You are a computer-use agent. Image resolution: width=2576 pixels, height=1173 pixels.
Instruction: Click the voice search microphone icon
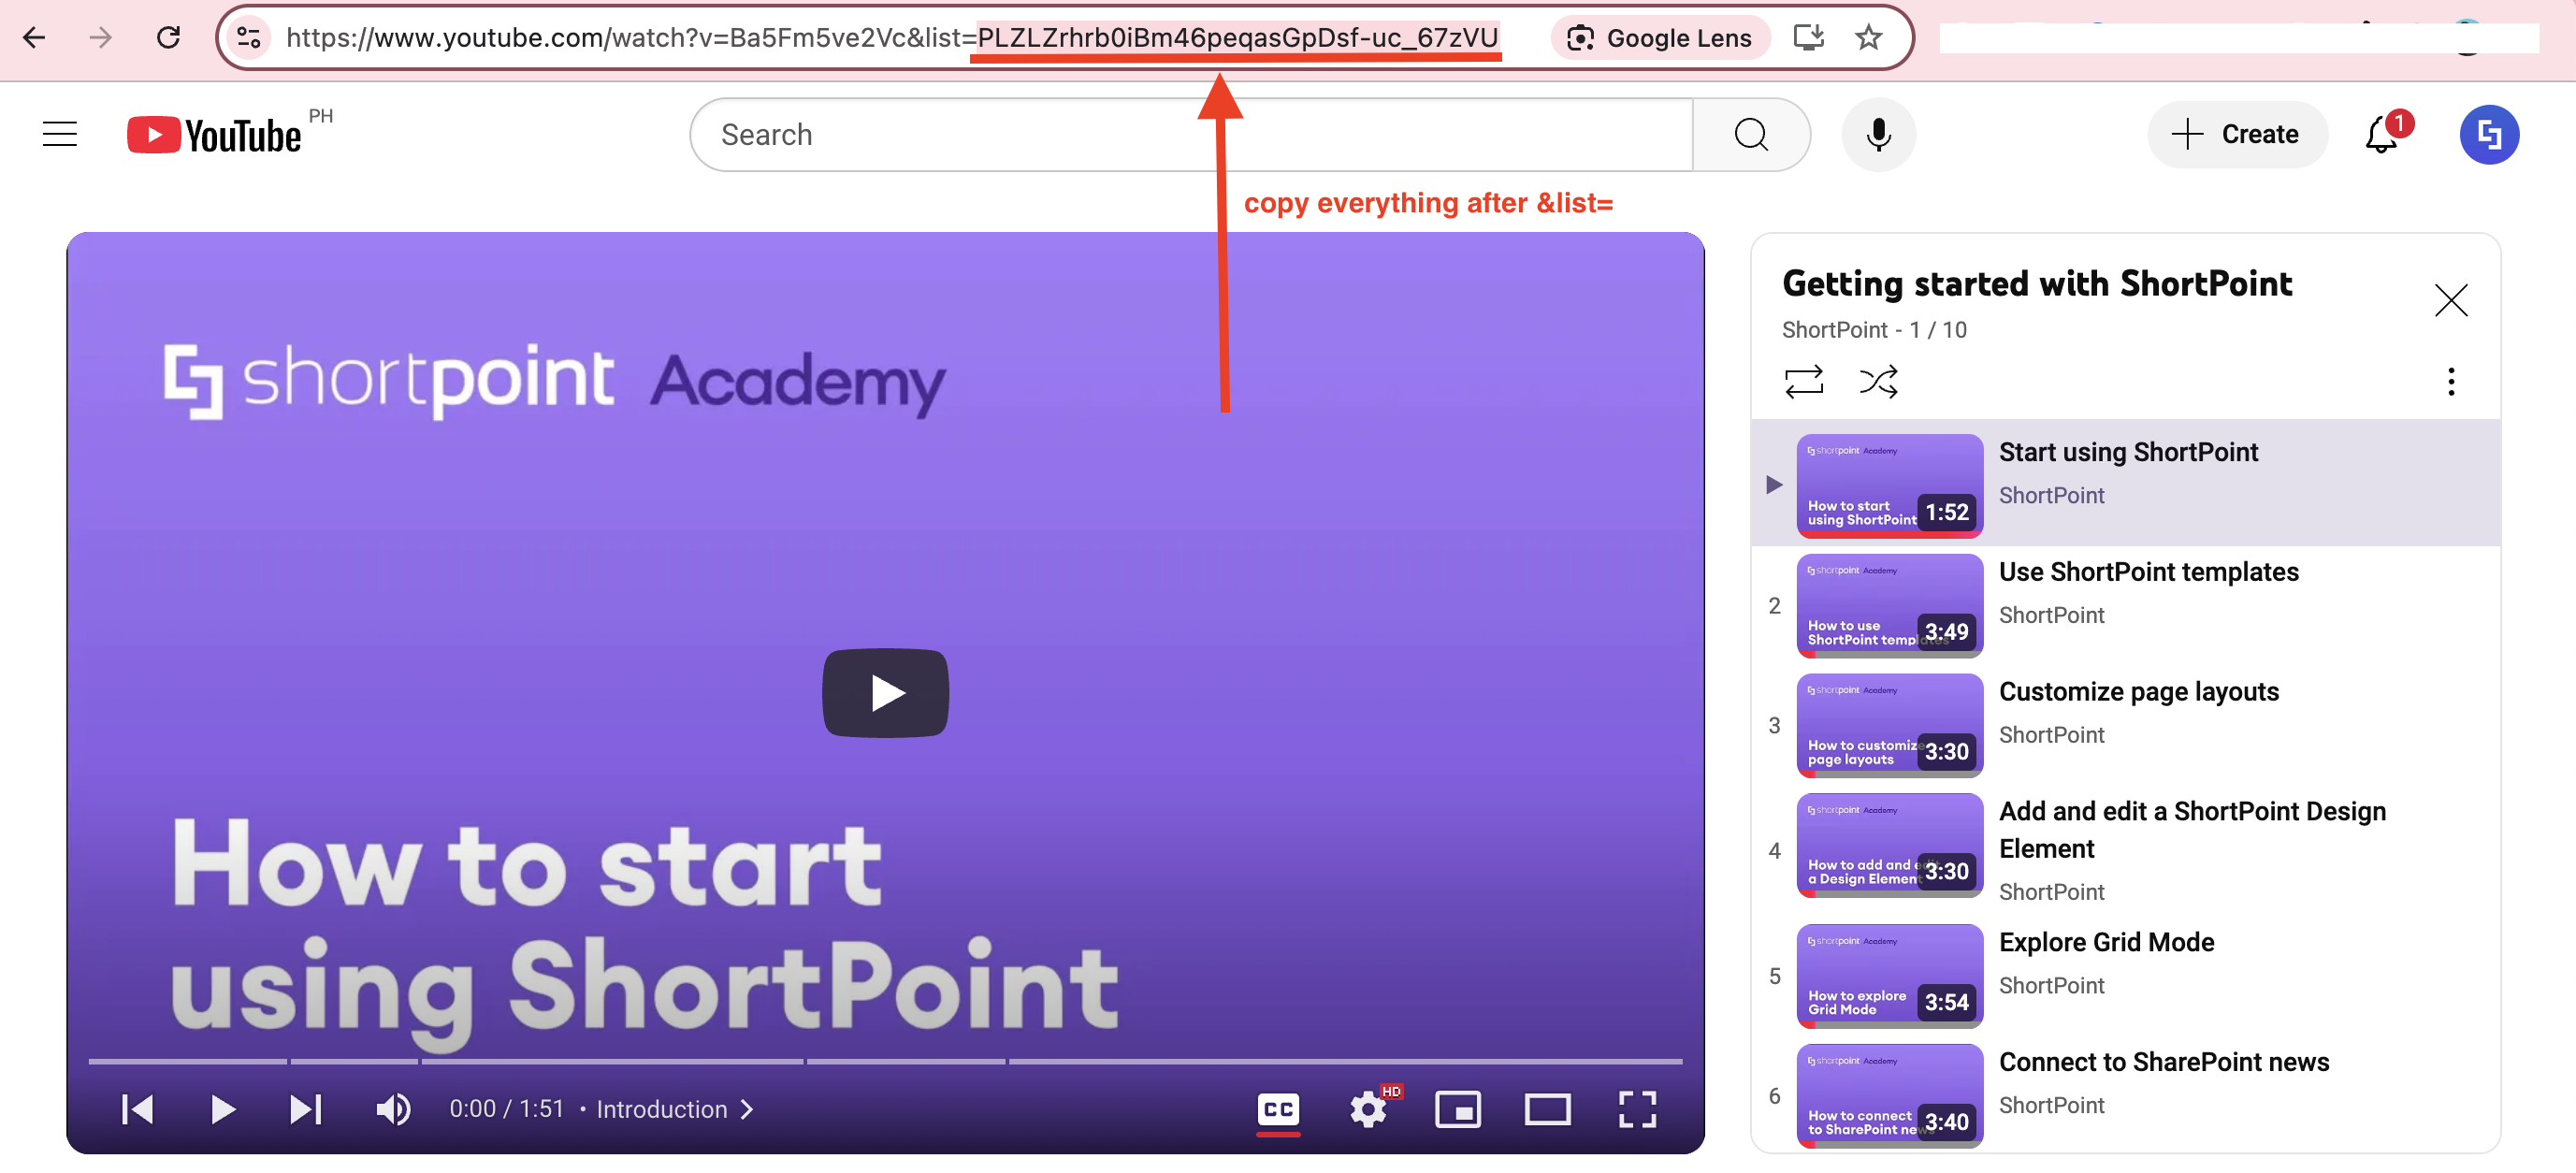tap(1878, 134)
